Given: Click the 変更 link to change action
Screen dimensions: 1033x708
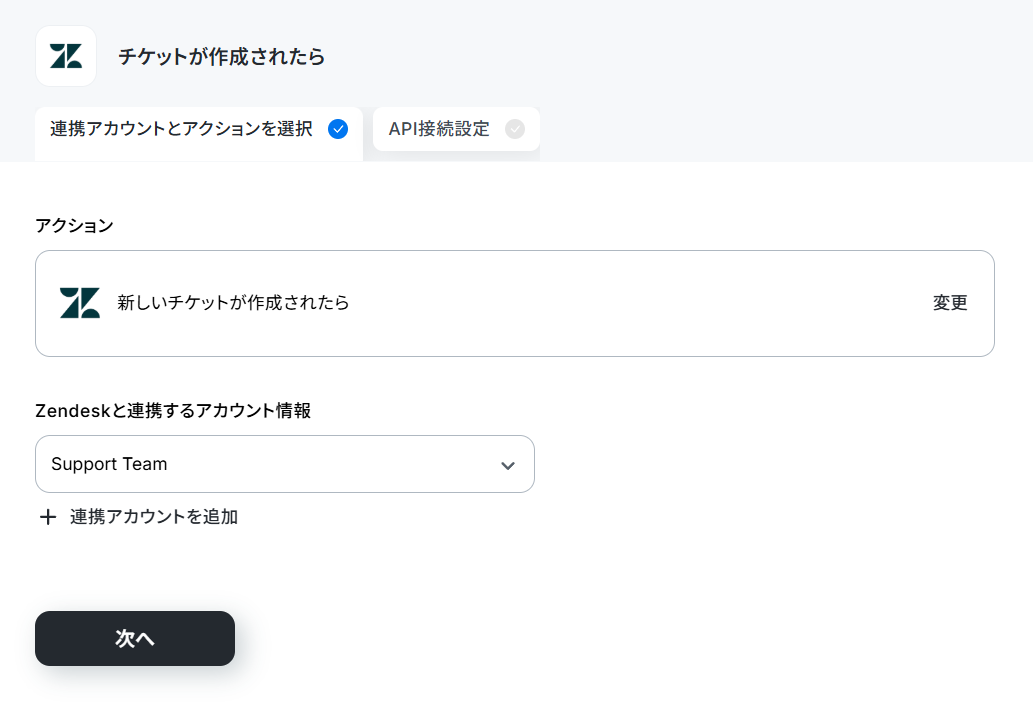Looking at the screenshot, I should [950, 302].
